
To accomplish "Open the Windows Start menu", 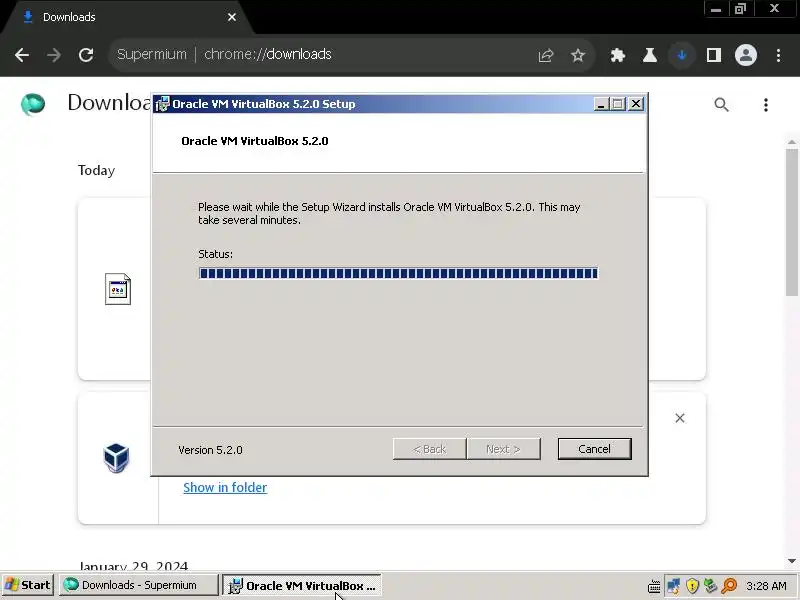I will (x=28, y=585).
